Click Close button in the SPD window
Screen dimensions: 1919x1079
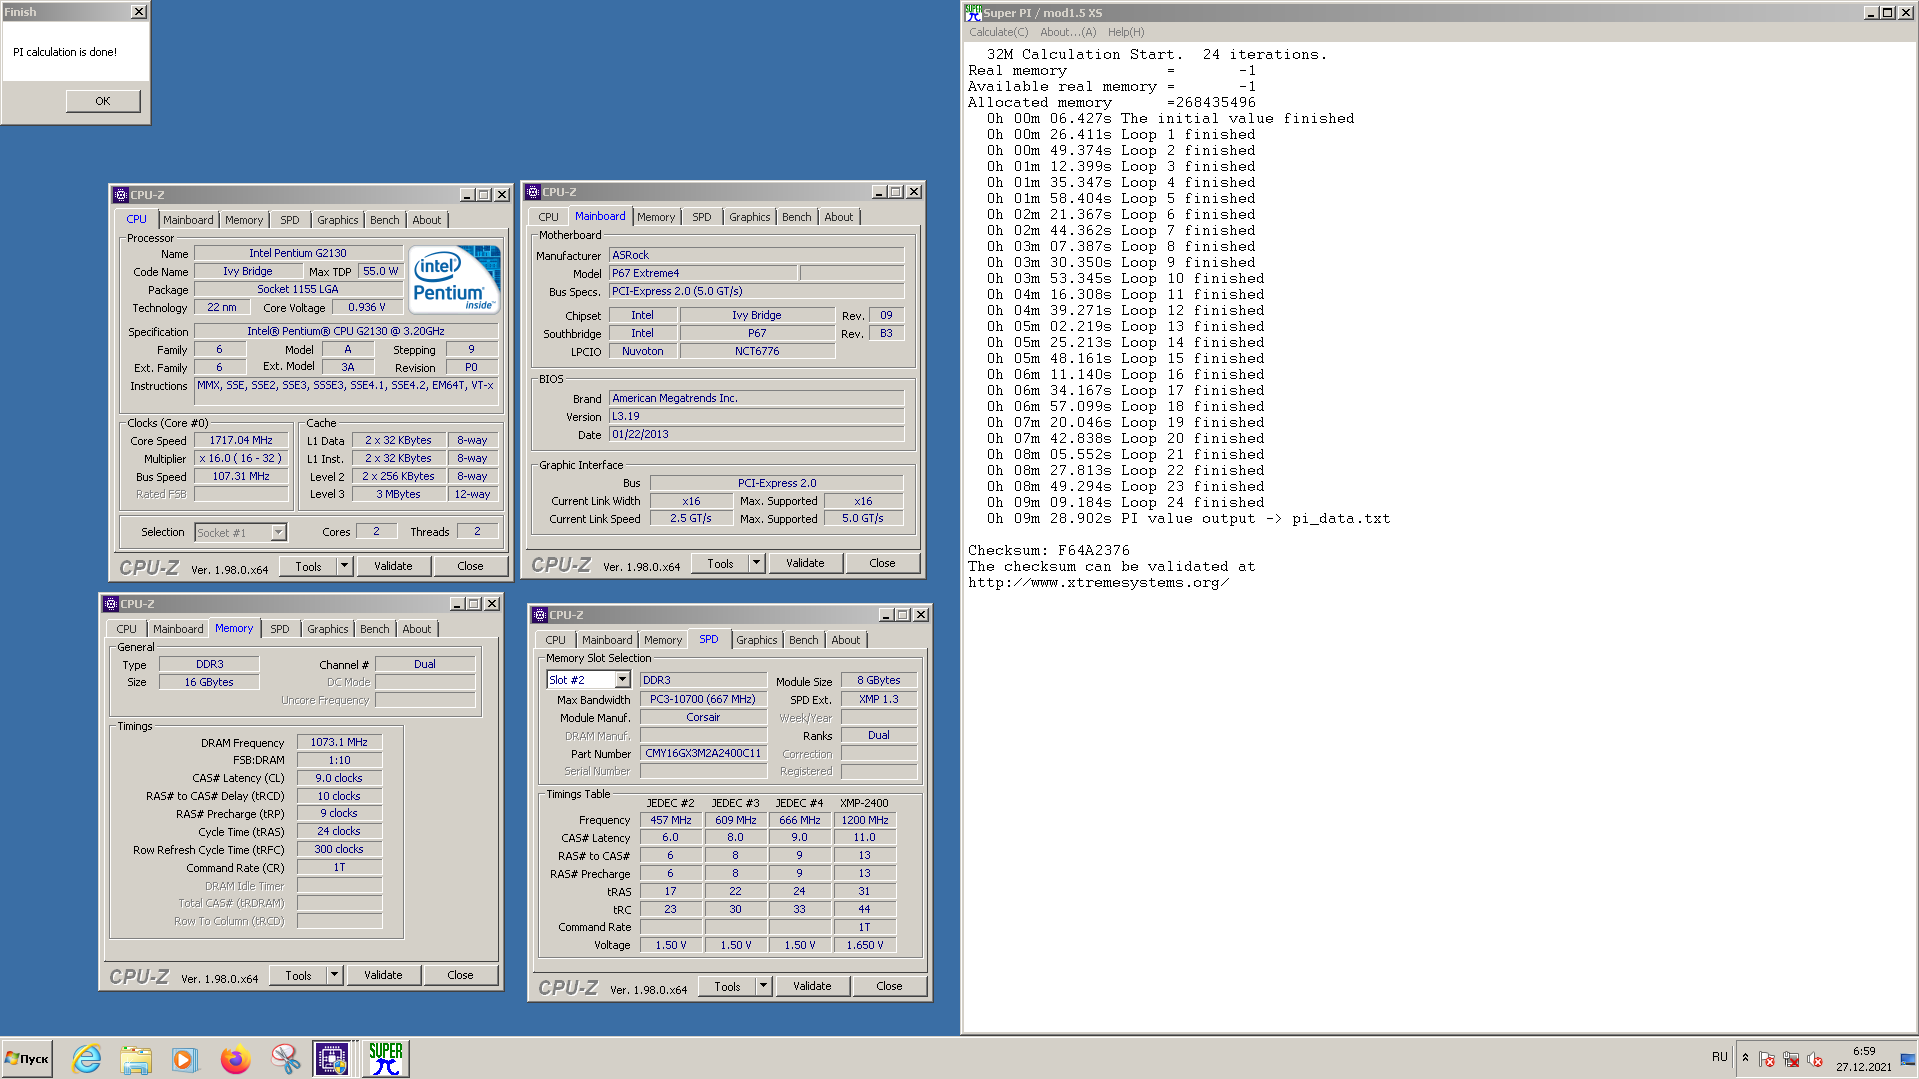pyautogui.click(x=889, y=986)
